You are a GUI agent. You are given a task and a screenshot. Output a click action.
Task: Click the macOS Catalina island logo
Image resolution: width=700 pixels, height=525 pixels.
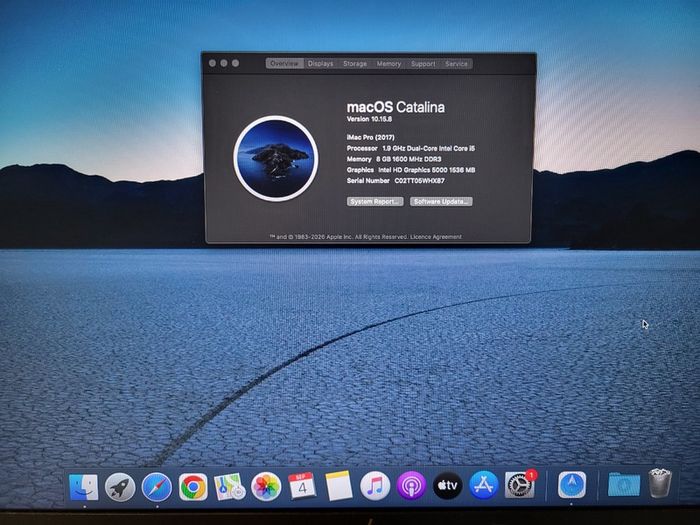tap(276, 158)
